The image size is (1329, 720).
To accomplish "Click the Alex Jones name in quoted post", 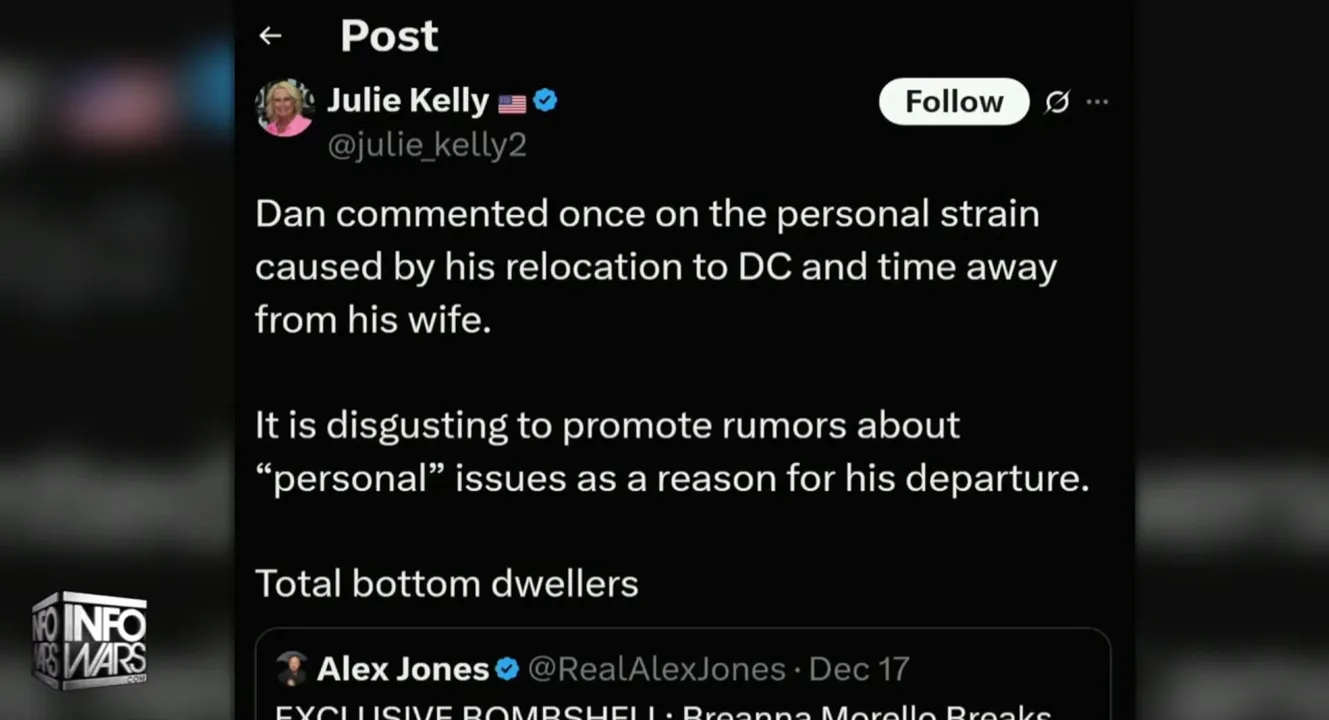I will 402,669.
